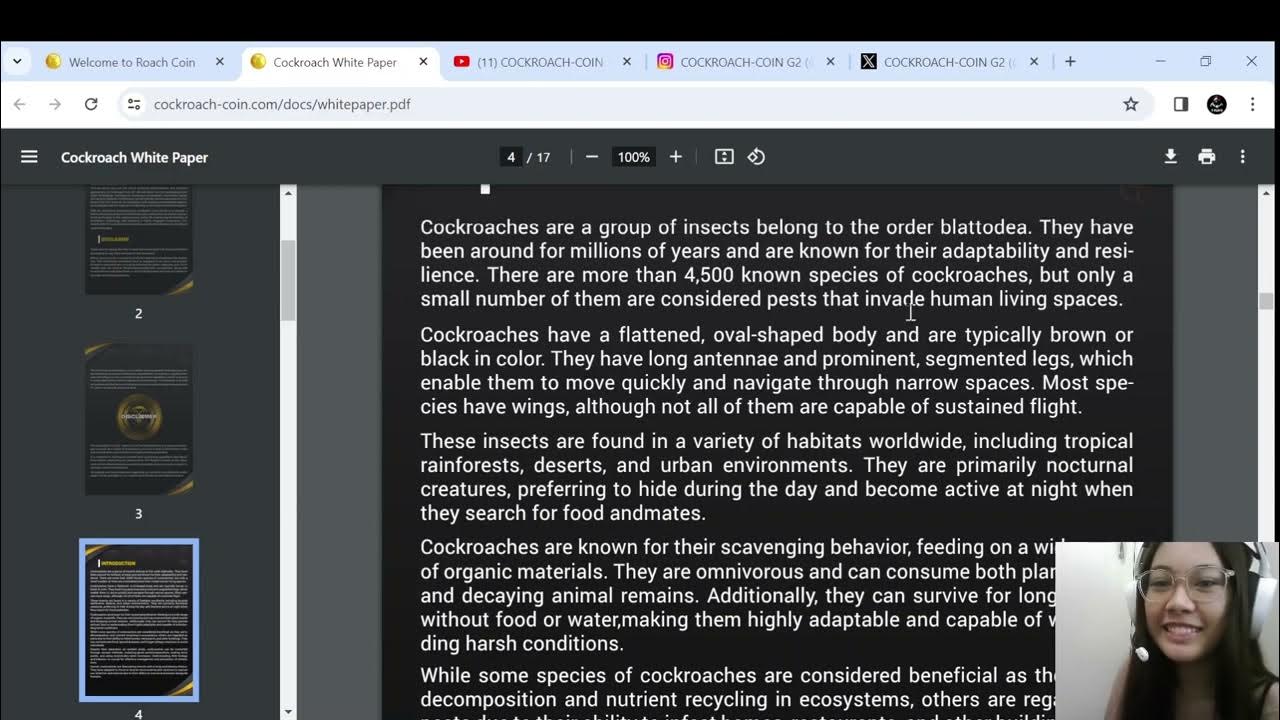This screenshot has width=1280, height=720.
Task: Print the Cockroach White Paper
Action: 1207,157
